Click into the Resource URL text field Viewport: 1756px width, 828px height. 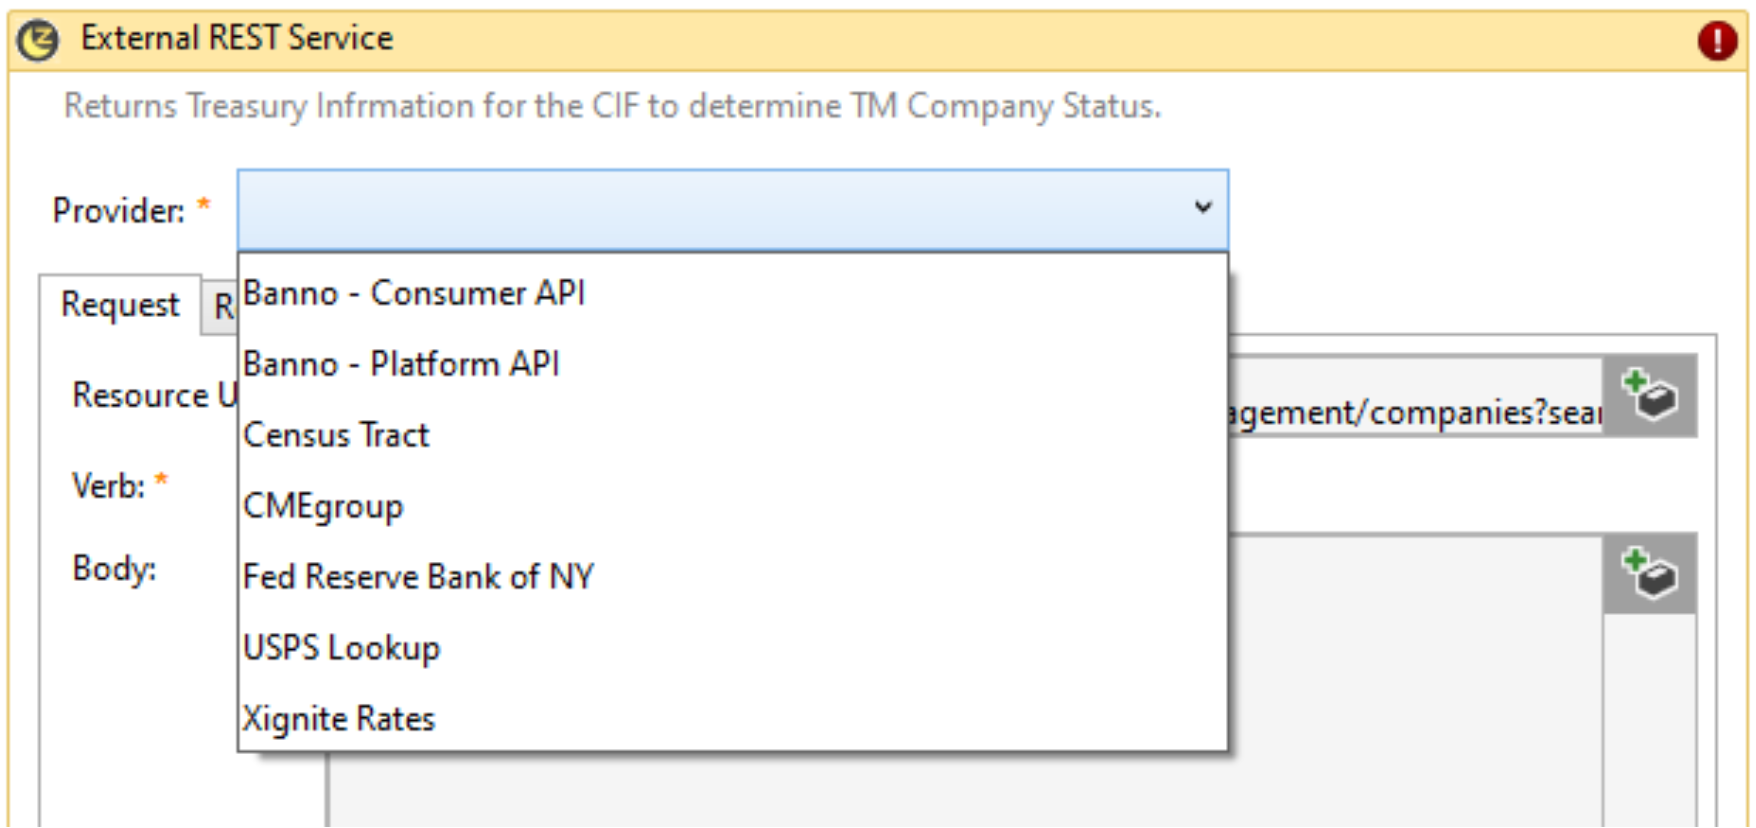tap(1410, 412)
